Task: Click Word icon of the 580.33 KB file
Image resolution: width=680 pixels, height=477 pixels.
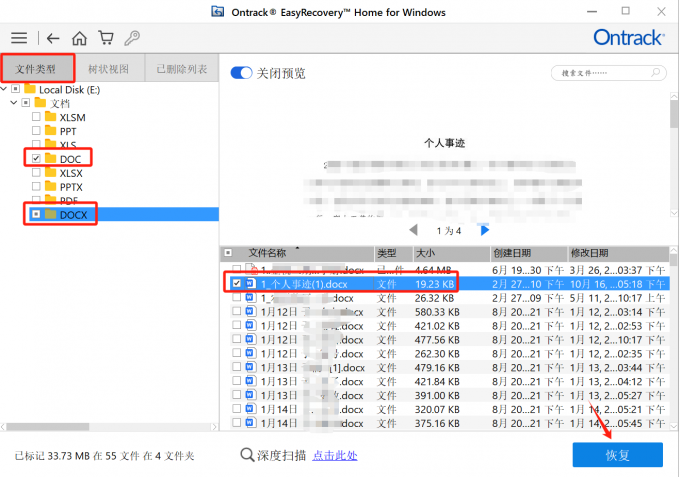Action: [x=250, y=311]
